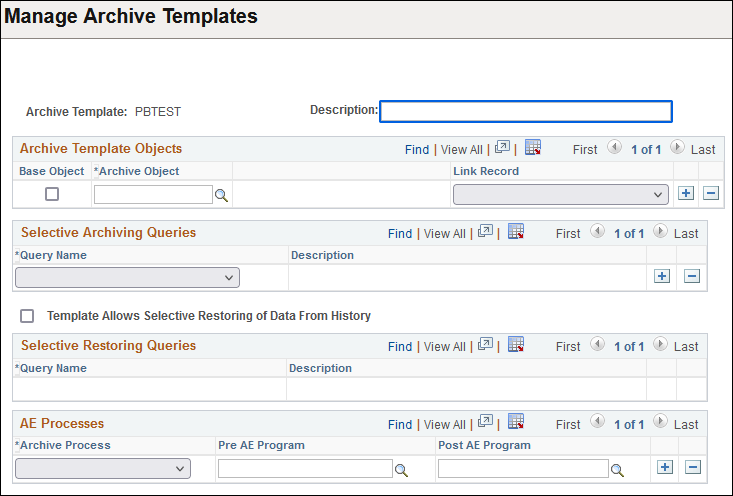Click the Post AE Program input field

coord(523,468)
